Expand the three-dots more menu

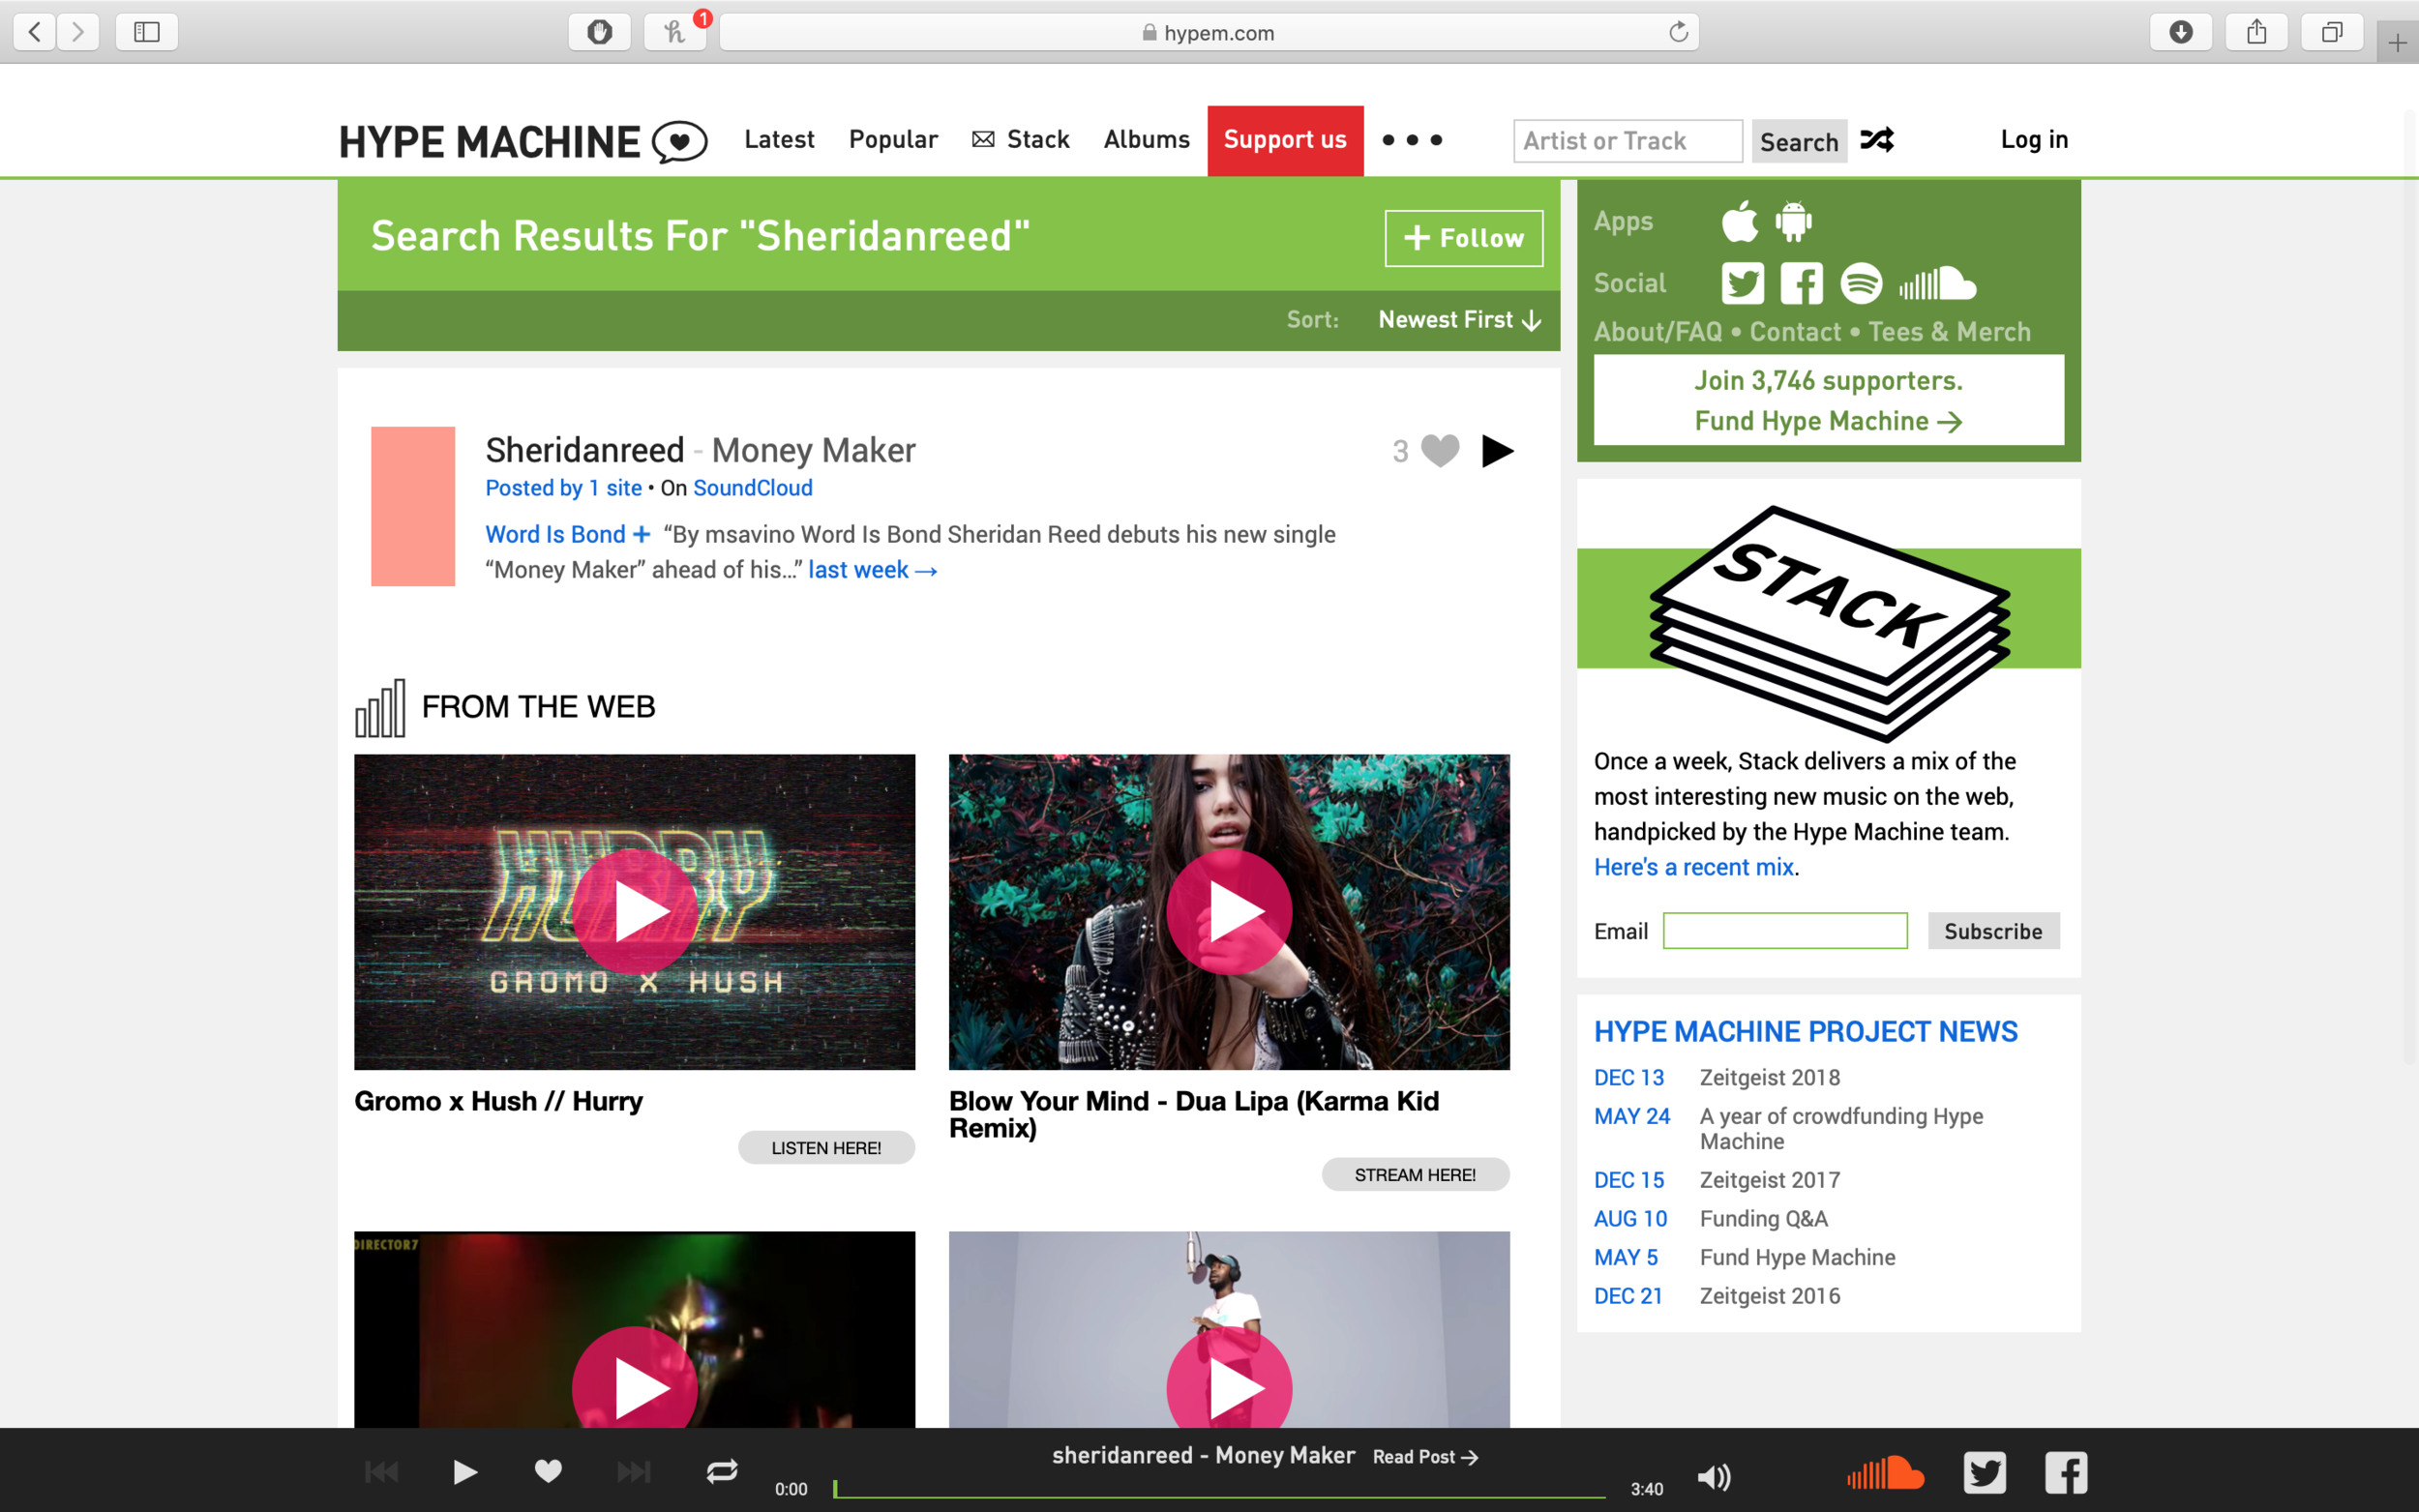(x=1412, y=140)
